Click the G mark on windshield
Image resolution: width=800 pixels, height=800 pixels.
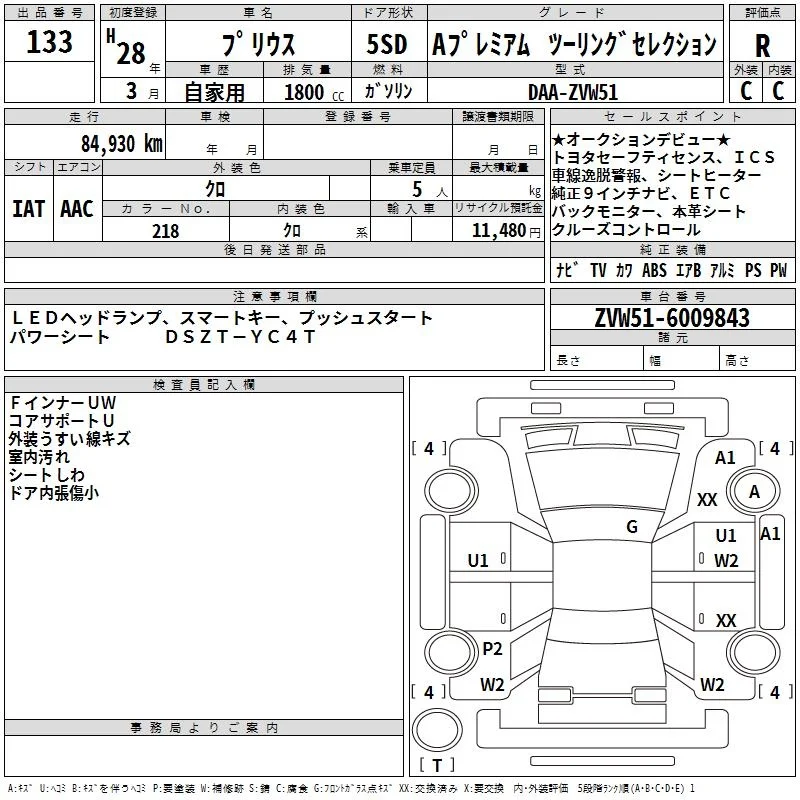(x=632, y=527)
